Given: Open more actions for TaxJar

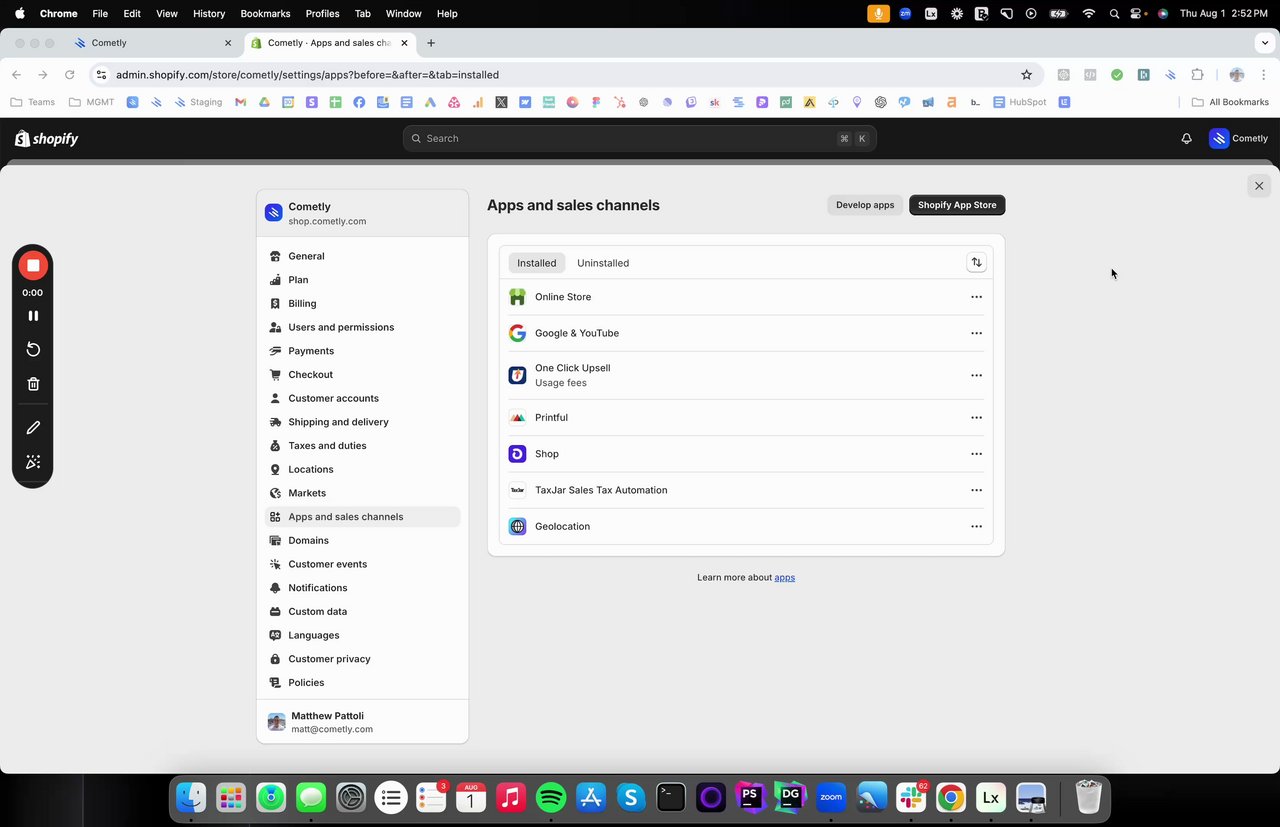Looking at the screenshot, I should 977,490.
